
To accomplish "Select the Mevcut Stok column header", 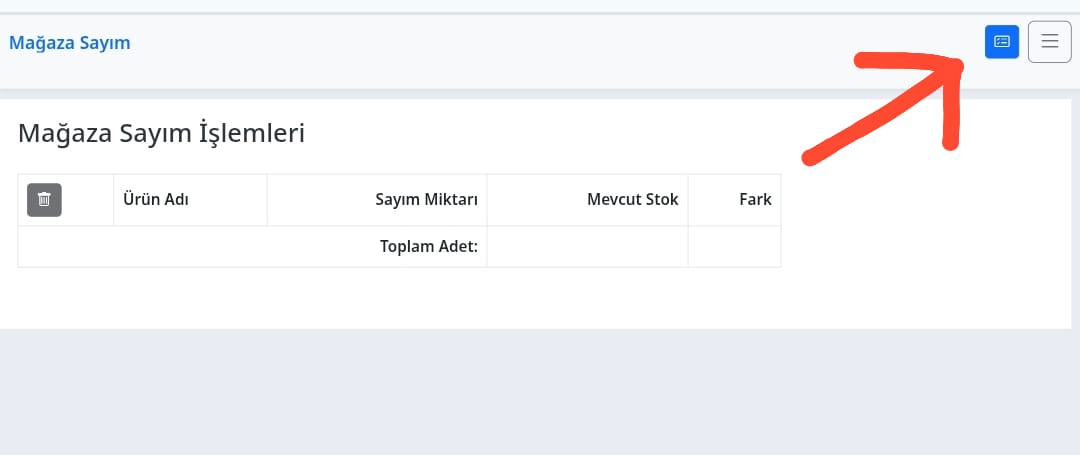I will (588, 200).
